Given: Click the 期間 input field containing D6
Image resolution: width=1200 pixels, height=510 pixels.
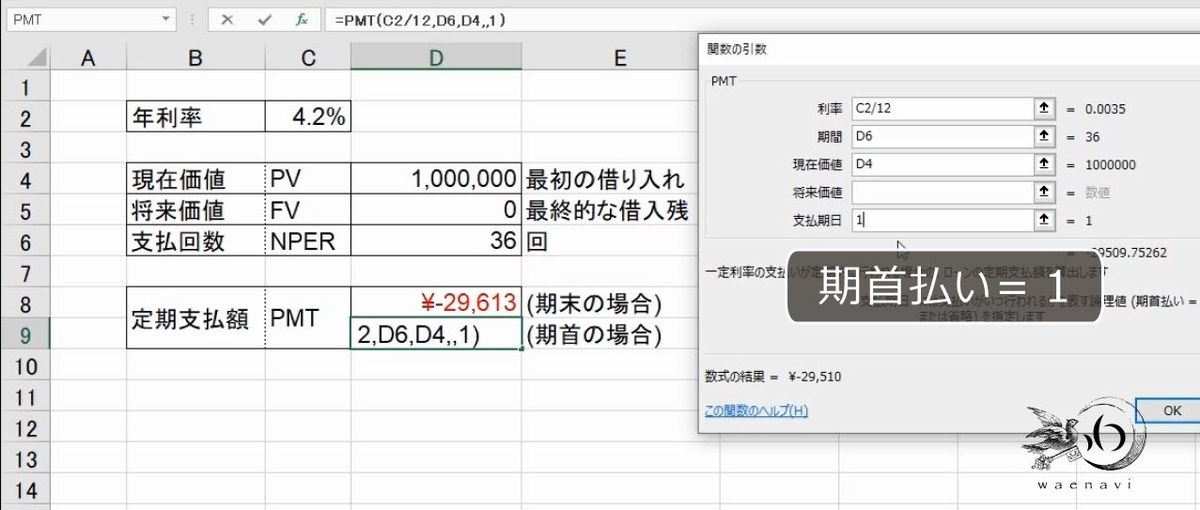Looking at the screenshot, I should [941, 136].
